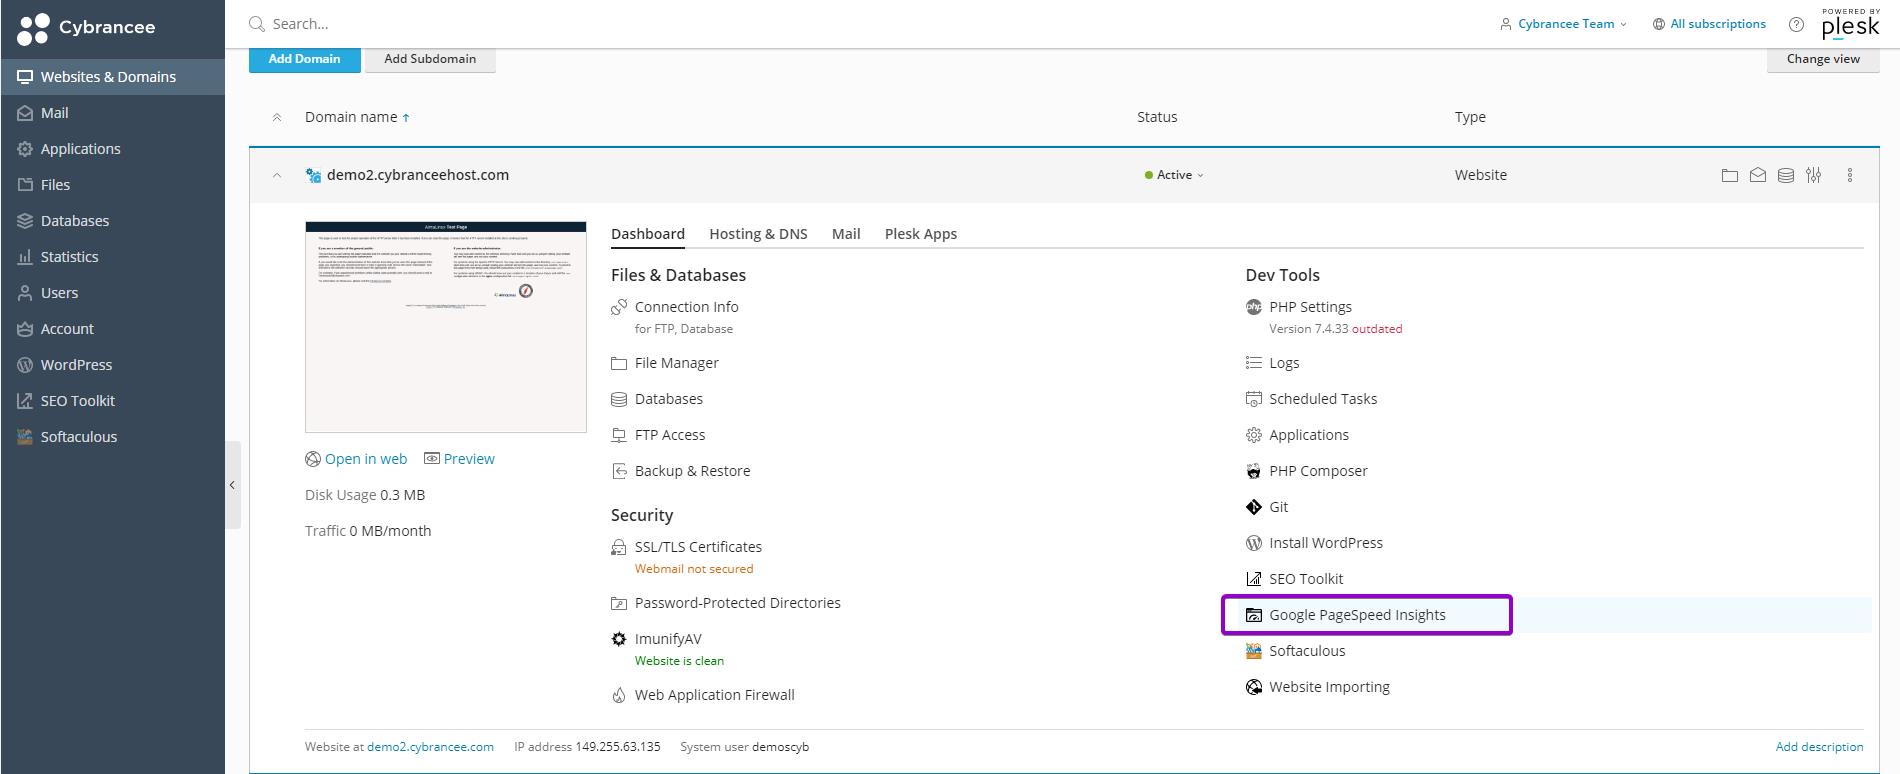The width and height of the screenshot is (1900, 774).
Task: Open three-dot actions menu for demo2.cybranceehost.com
Action: tap(1849, 175)
